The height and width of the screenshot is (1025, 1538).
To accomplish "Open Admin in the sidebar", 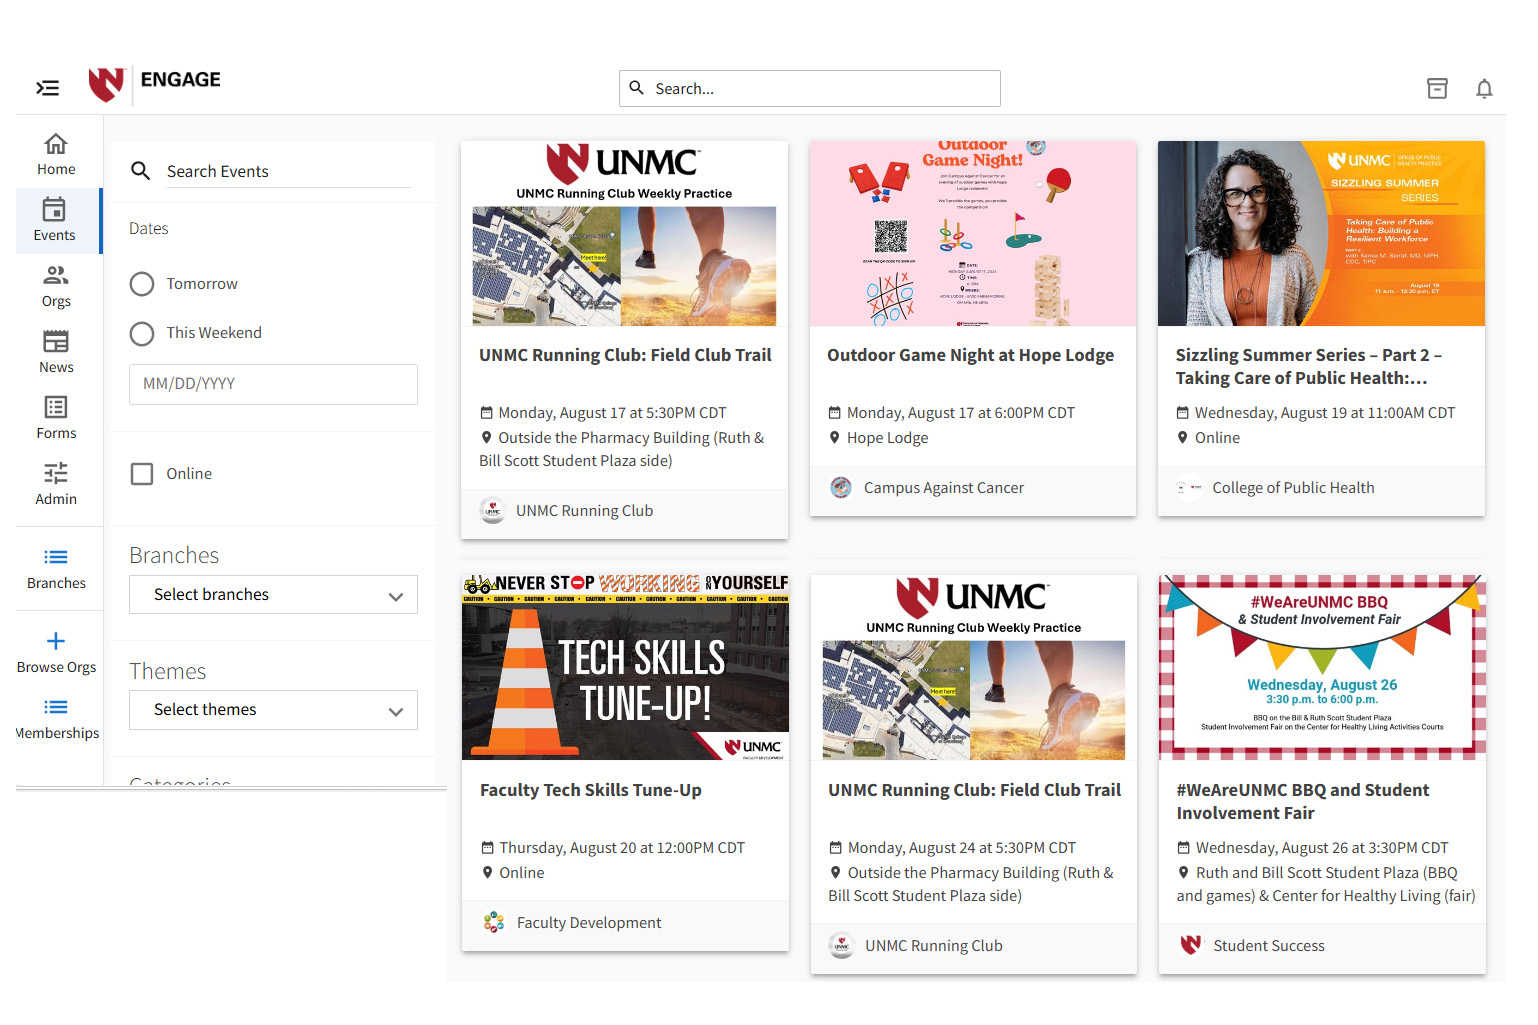I will click(56, 485).
